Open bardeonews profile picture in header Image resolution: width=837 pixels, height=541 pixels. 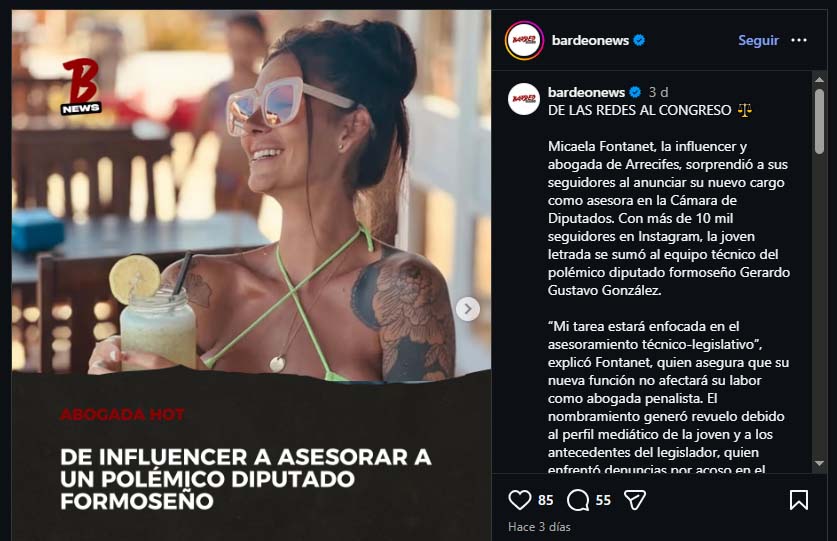click(524, 40)
